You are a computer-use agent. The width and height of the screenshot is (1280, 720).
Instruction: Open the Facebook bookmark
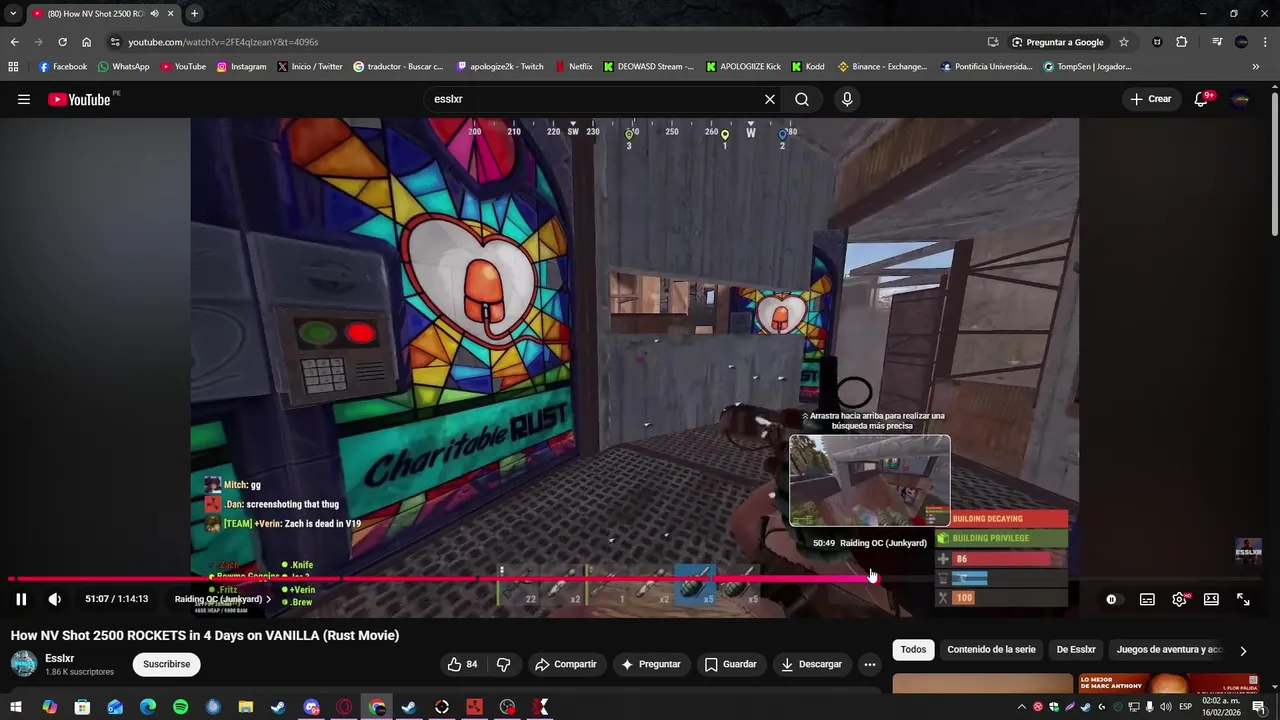63,67
